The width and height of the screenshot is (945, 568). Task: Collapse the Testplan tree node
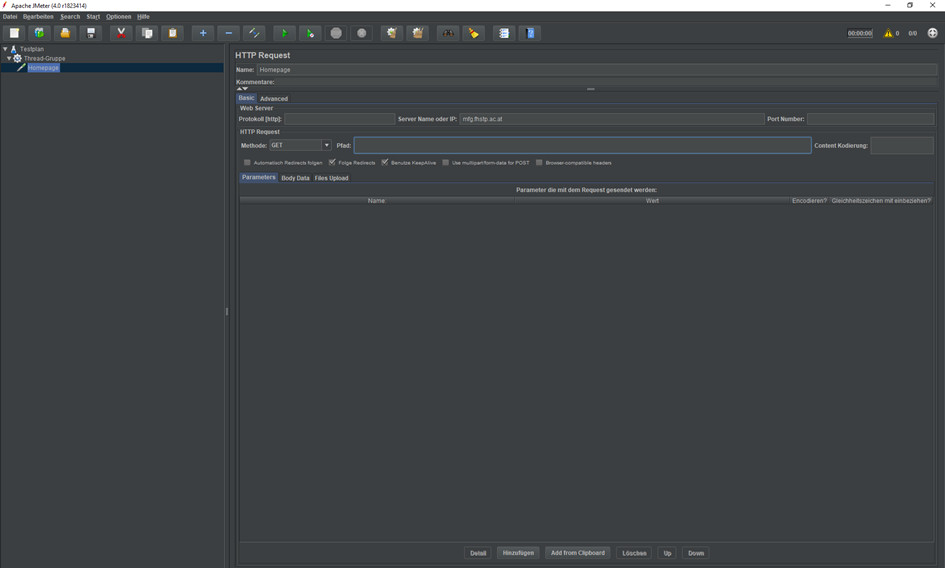click(5, 49)
